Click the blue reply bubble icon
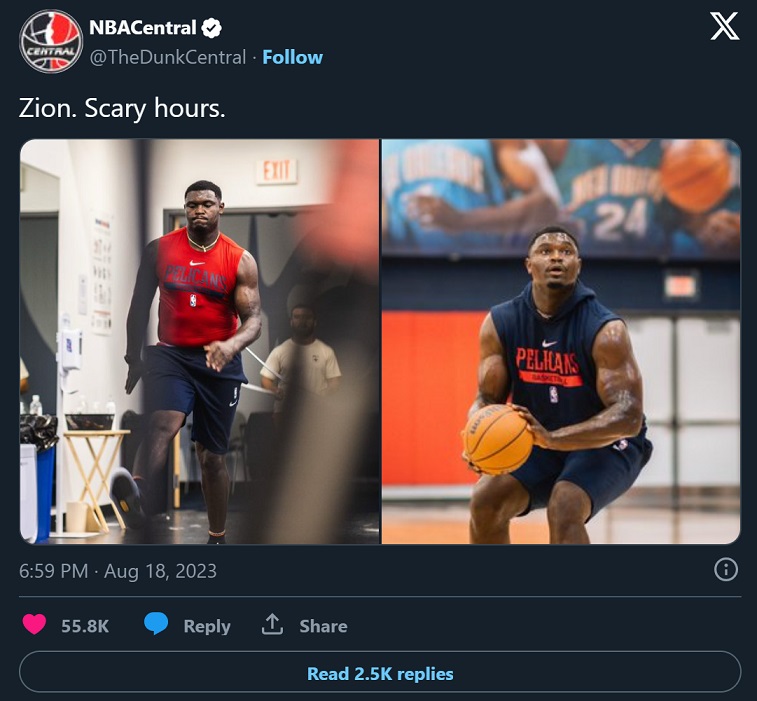This screenshot has width=757, height=701. click(x=156, y=625)
